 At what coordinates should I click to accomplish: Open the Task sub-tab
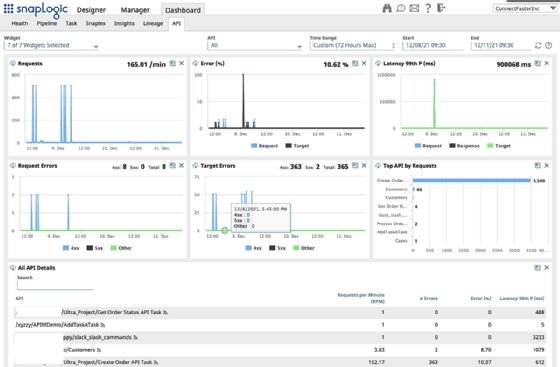pos(71,23)
